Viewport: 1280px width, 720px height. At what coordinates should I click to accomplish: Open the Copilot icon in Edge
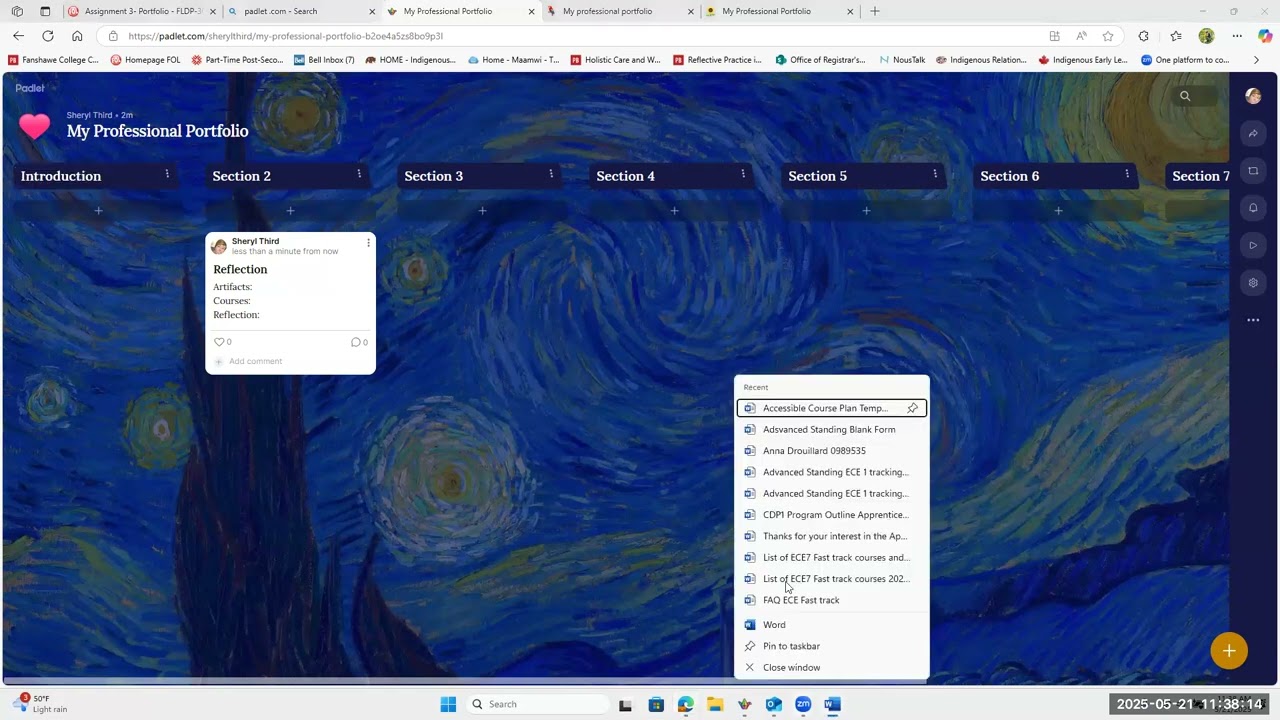1265,36
